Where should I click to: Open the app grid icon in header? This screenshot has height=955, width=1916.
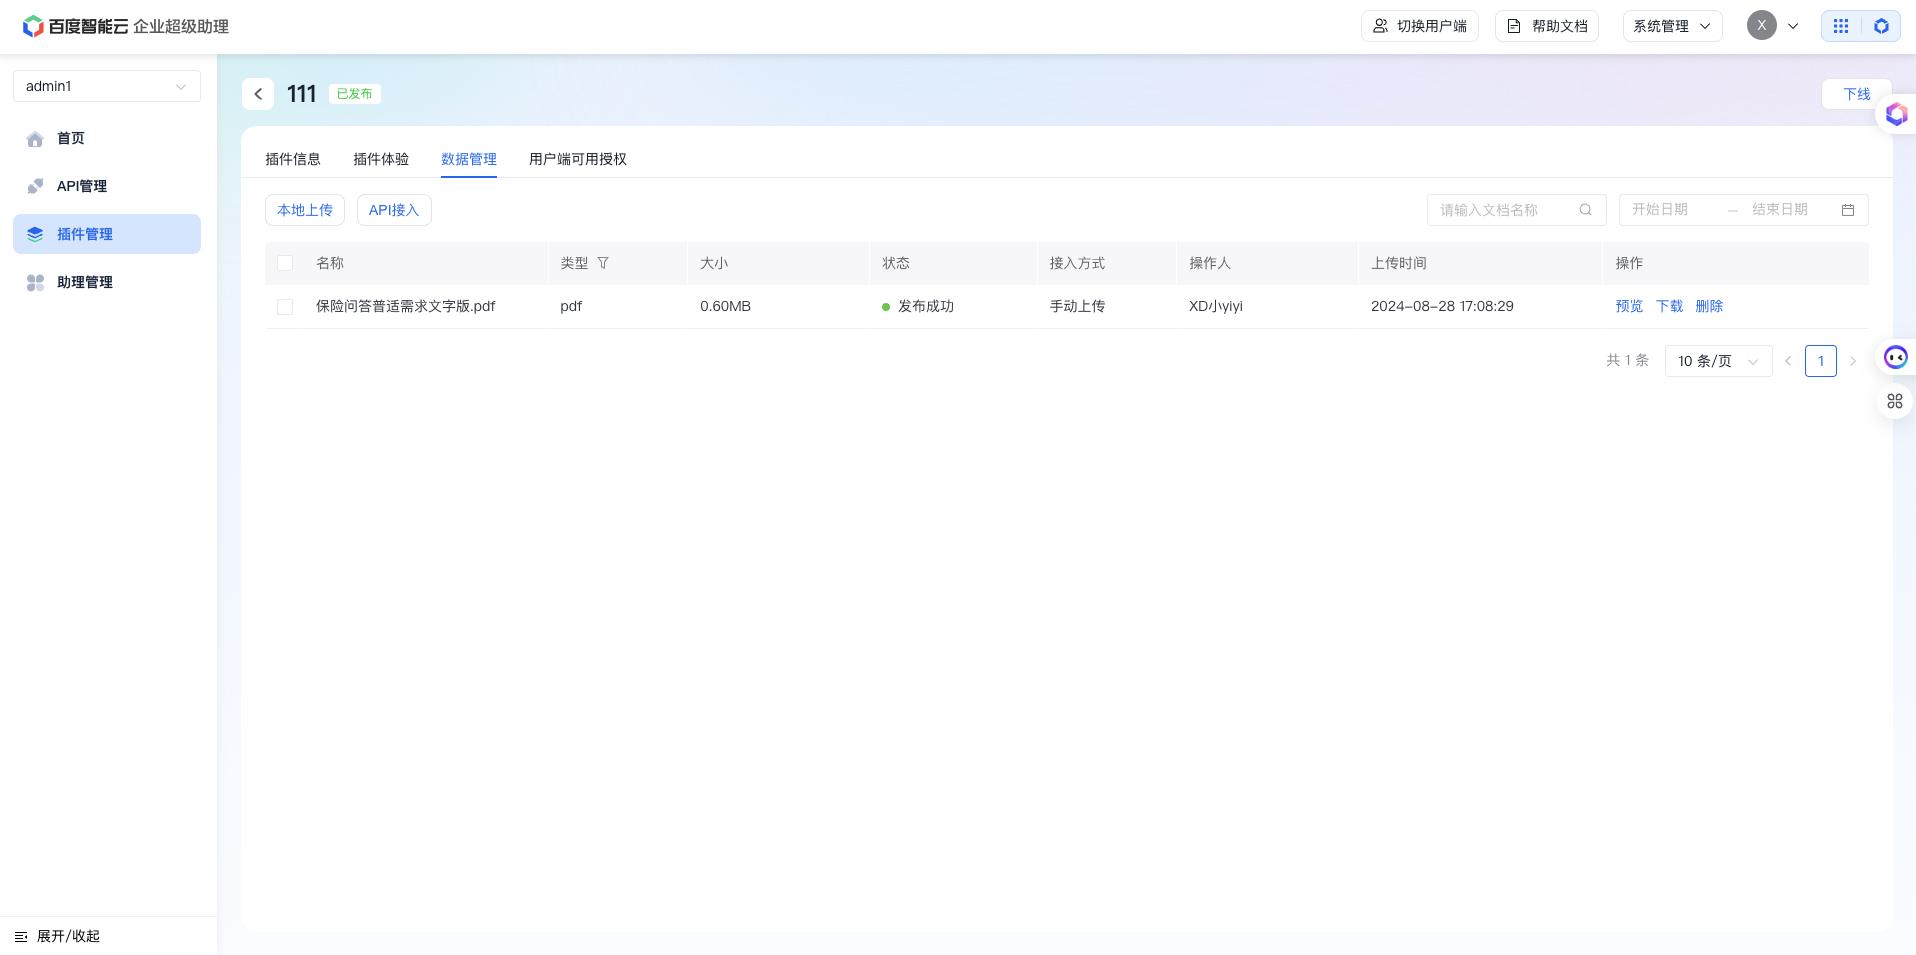(x=1841, y=26)
